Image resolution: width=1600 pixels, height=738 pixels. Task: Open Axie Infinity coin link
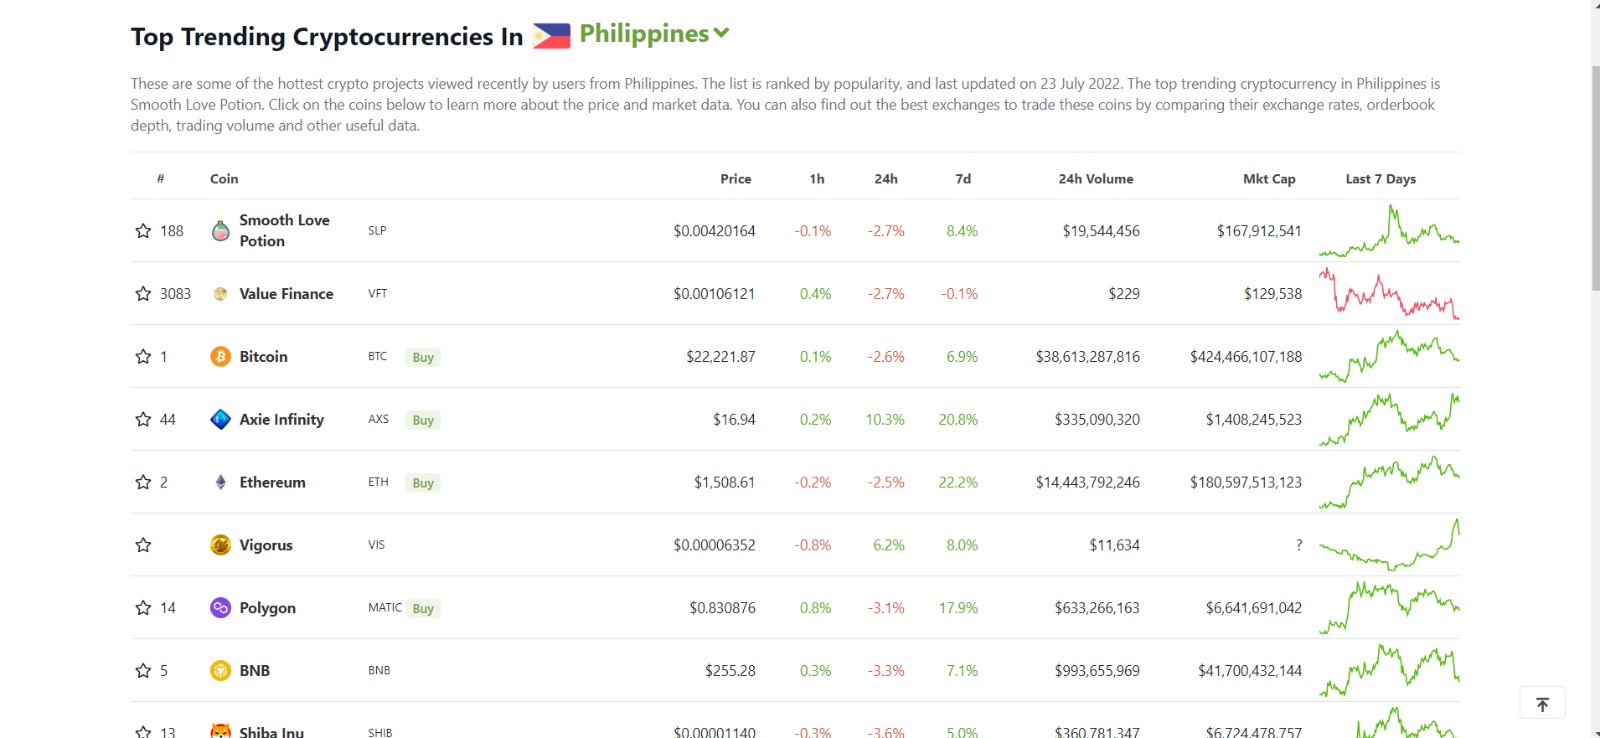coord(281,420)
